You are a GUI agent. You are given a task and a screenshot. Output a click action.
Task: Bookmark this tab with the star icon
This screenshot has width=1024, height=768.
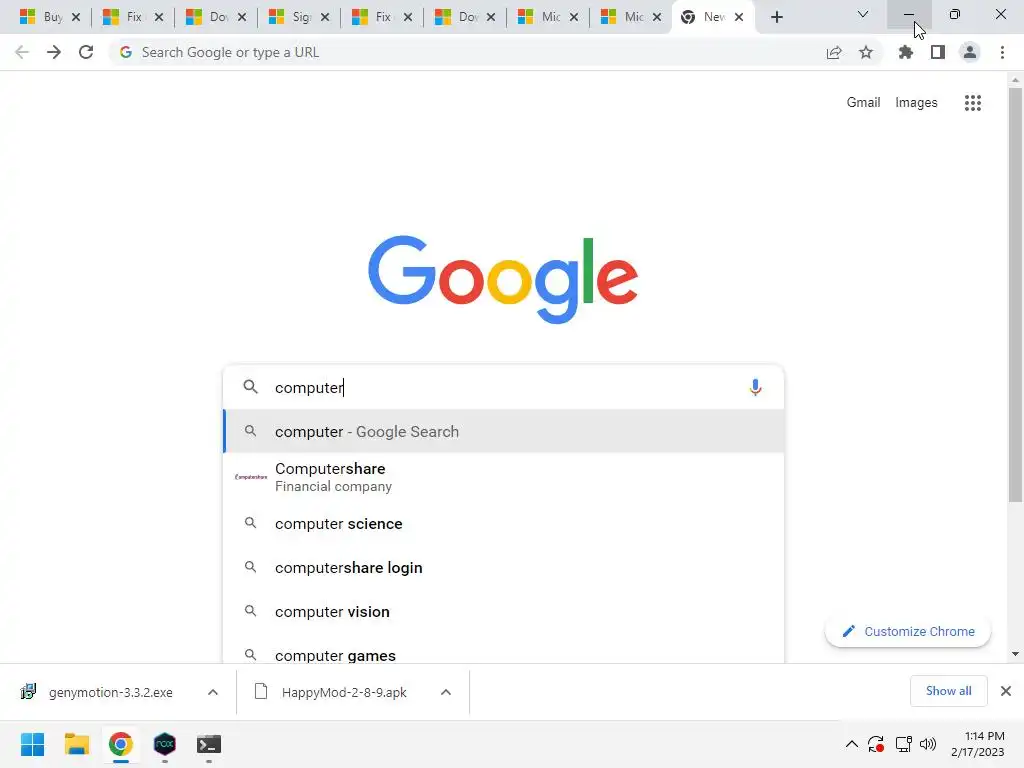[866, 52]
